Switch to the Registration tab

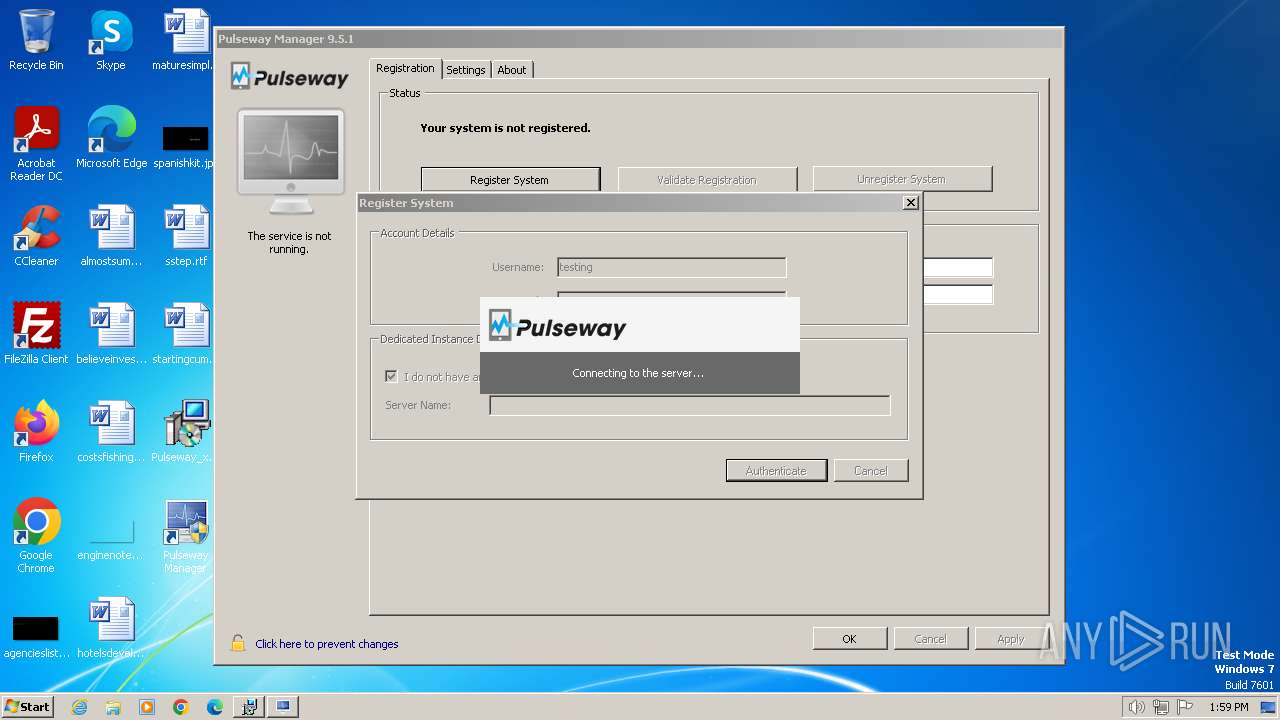point(405,68)
